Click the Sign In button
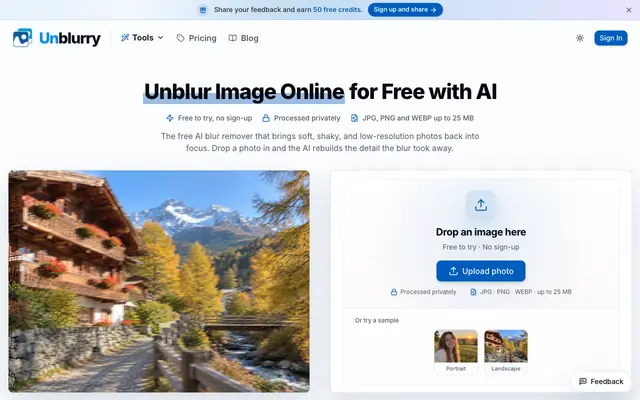The image size is (640, 400). 611,38
